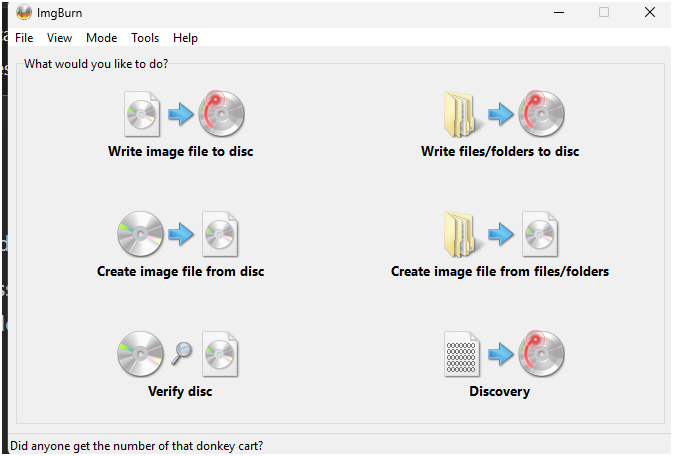Click the 'What would you like to do?' heading
The width and height of the screenshot is (673, 456).
[96, 64]
